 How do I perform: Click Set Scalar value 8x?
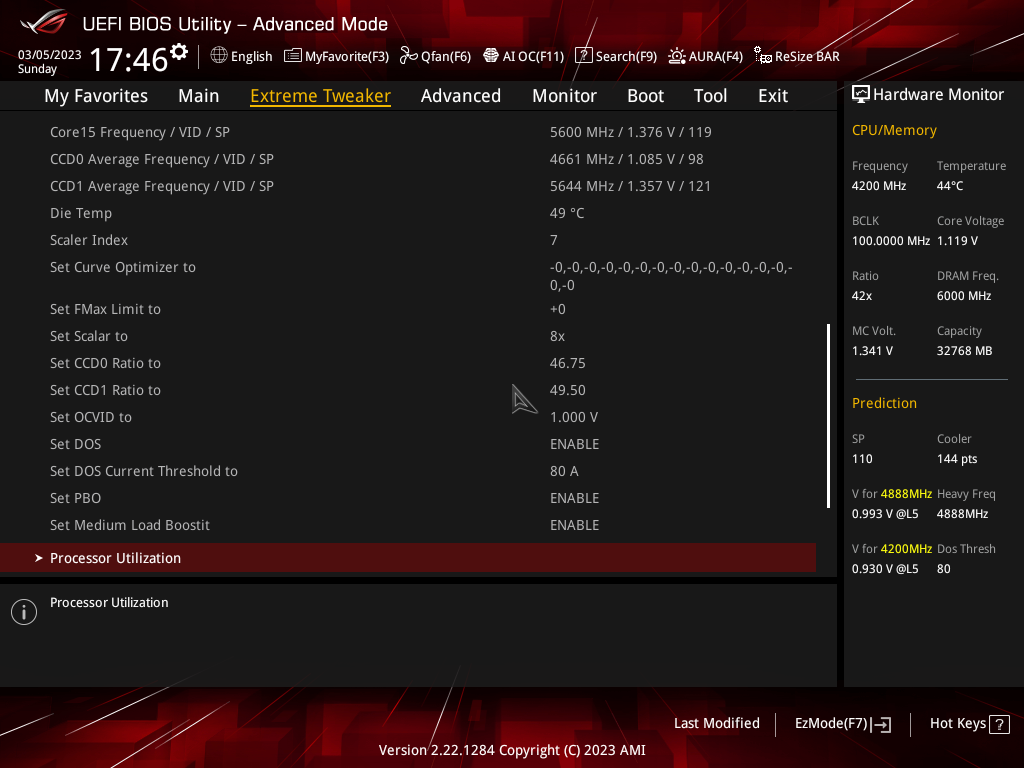click(557, 336)
